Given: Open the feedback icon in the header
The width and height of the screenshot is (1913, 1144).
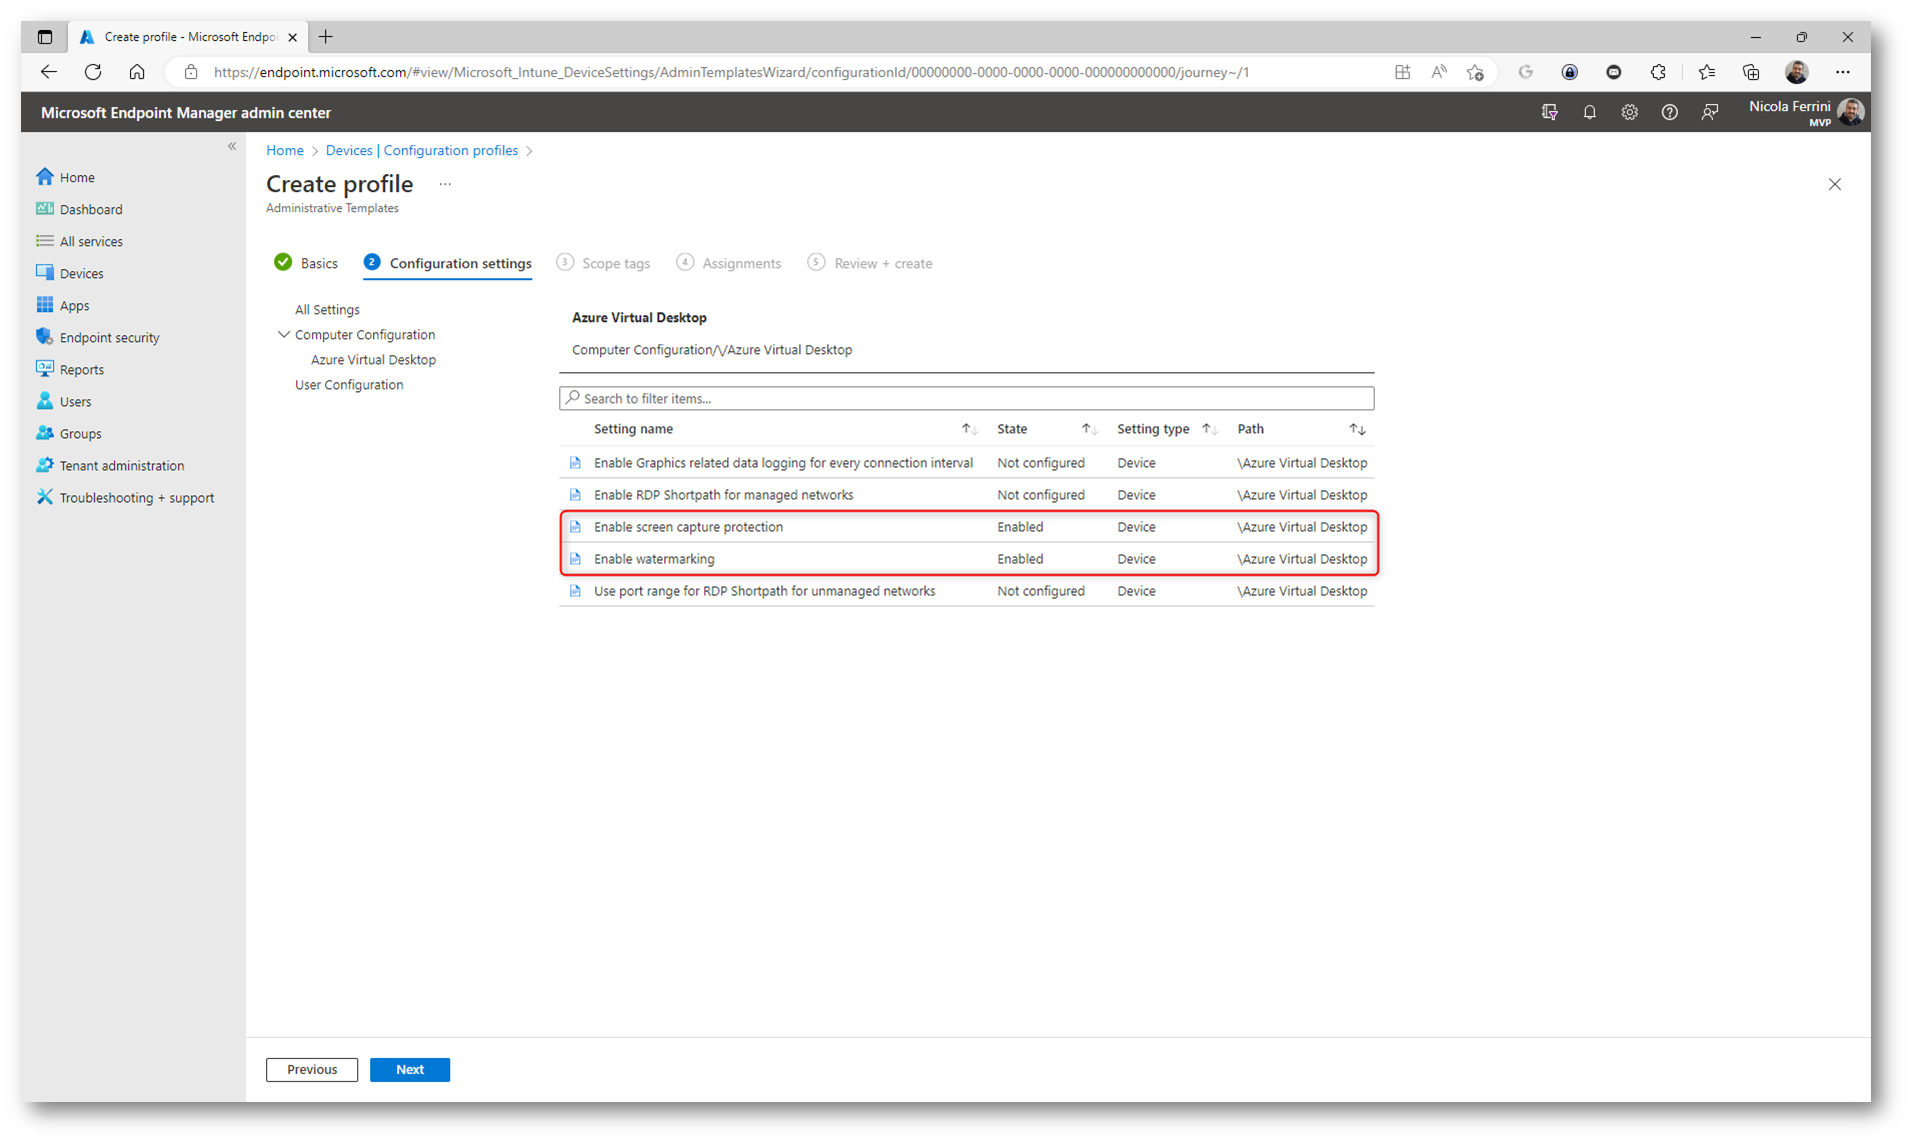Looking at the screenshot, I should pyautogui.click(x=1709, y=112).
